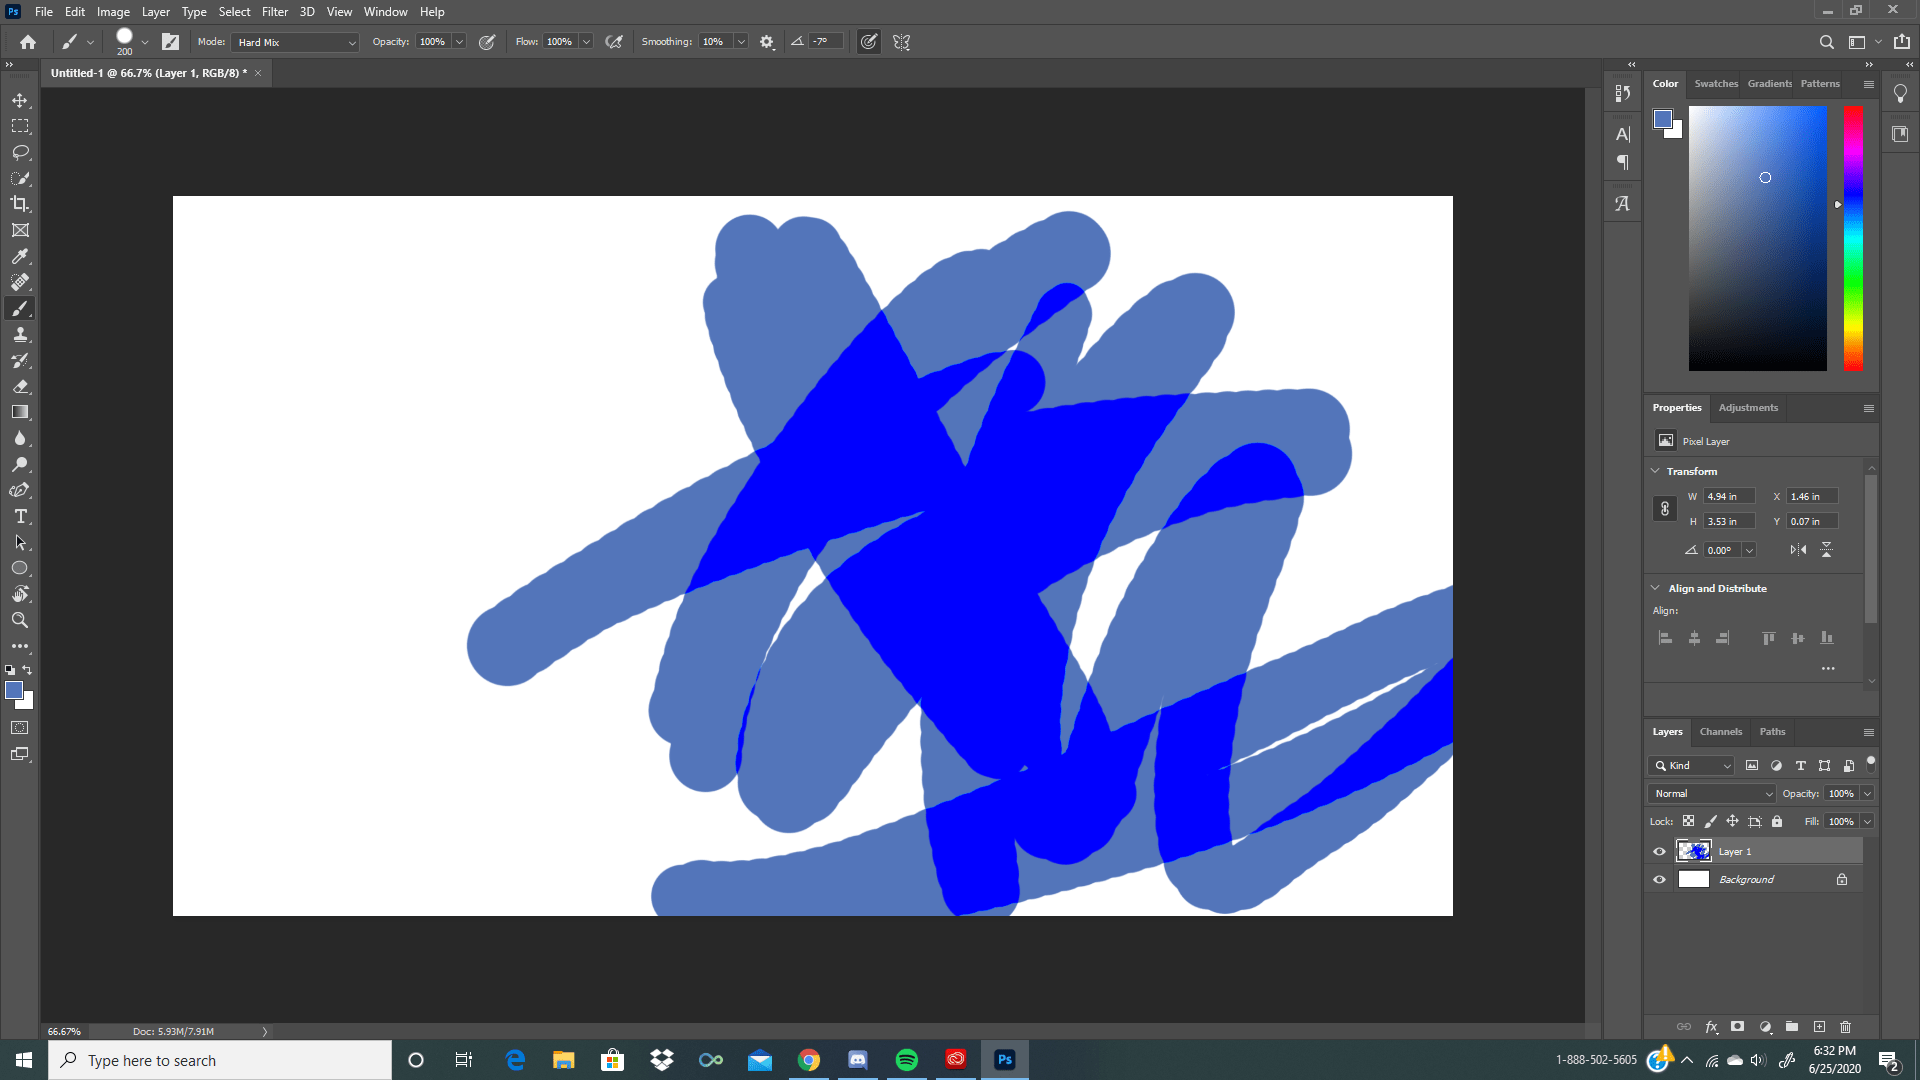Screen dimensions: 1920x1080
Task: Open the layer blending mode dropdown
Action: pos(1710,793)
